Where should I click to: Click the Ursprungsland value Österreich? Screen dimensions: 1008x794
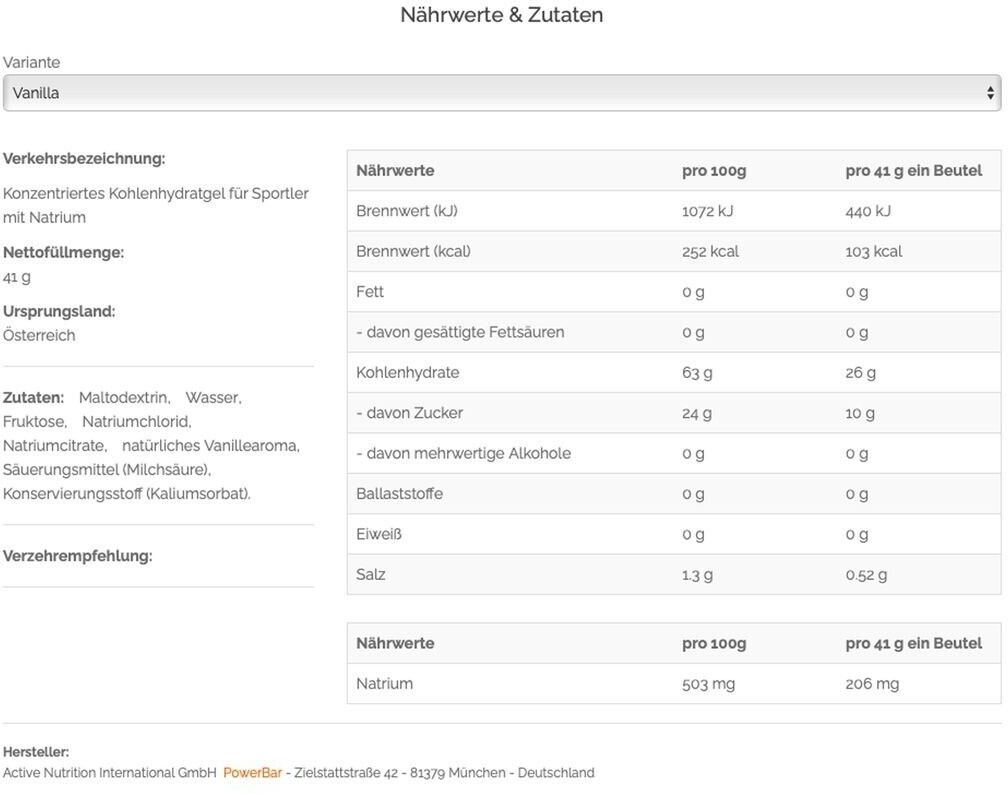point(39,336)
